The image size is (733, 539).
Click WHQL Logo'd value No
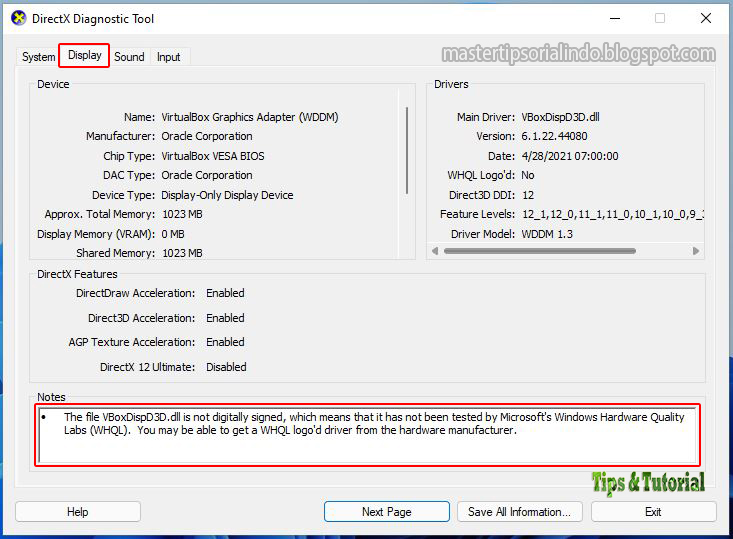(x=528, y=175)
